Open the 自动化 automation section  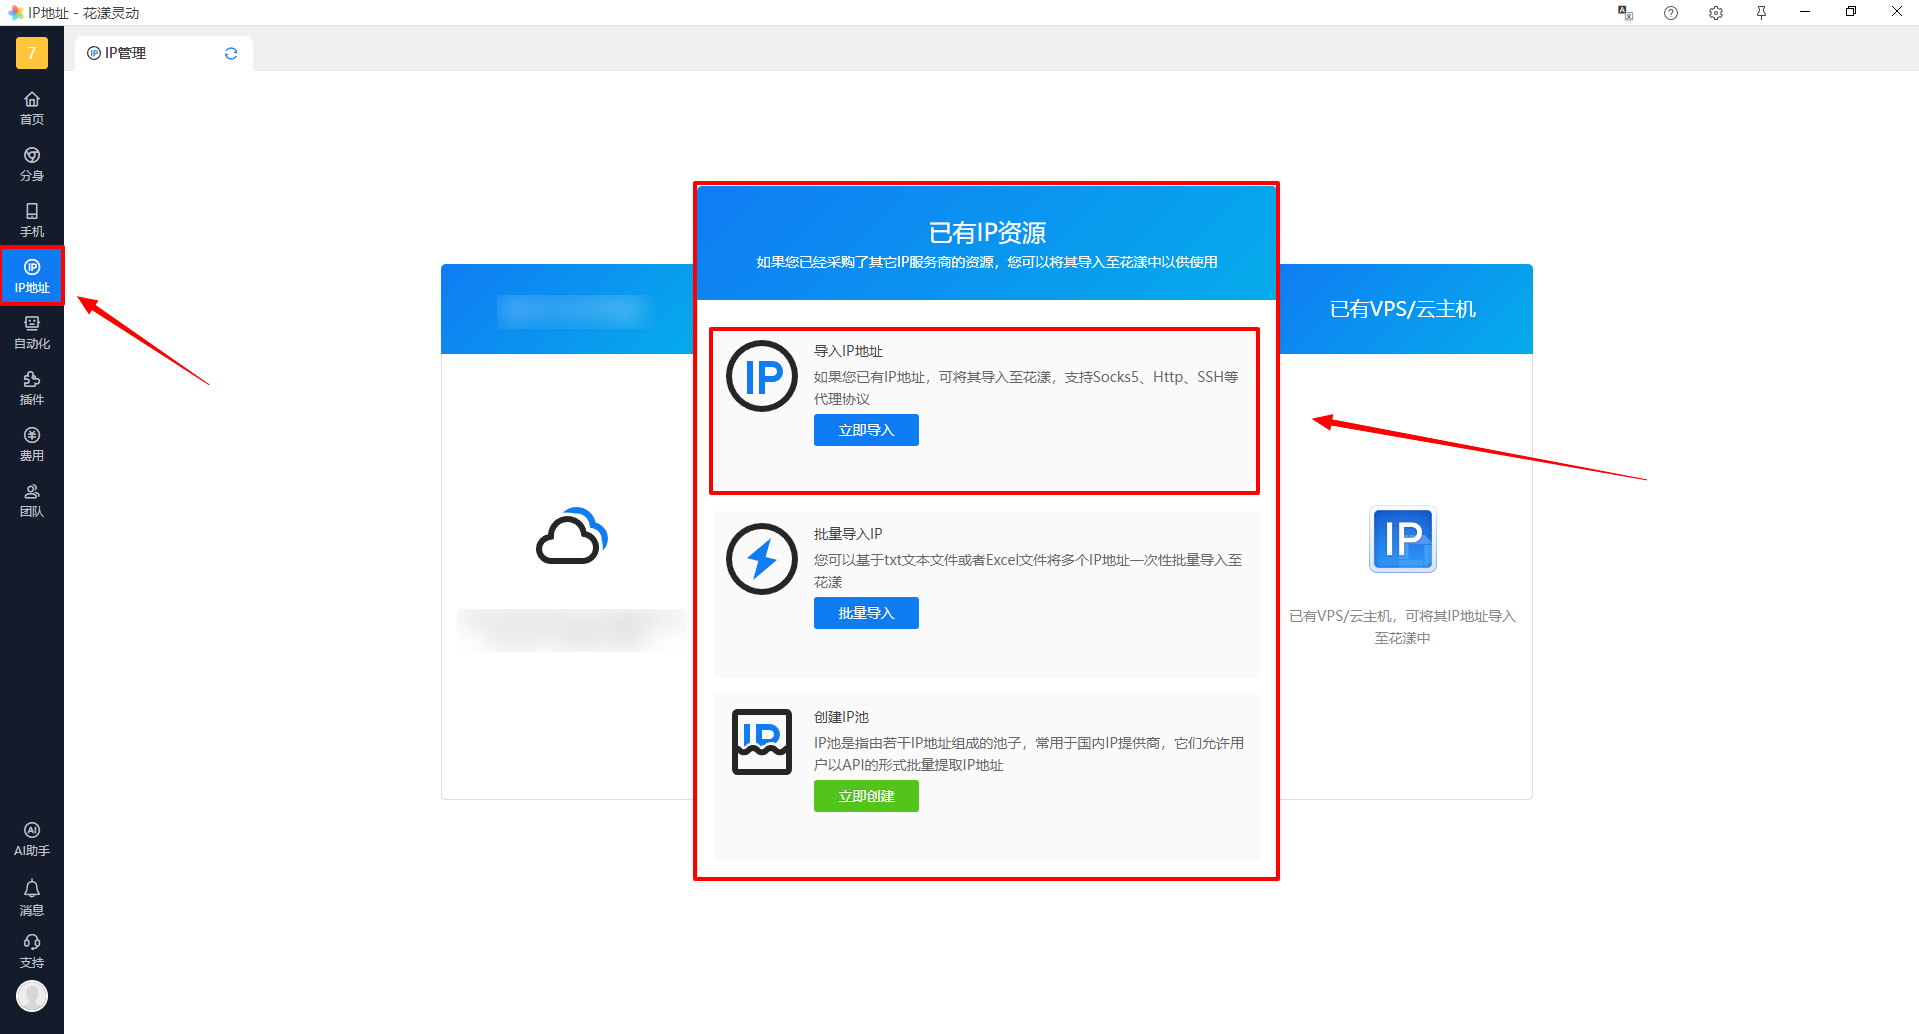[32, 331]
